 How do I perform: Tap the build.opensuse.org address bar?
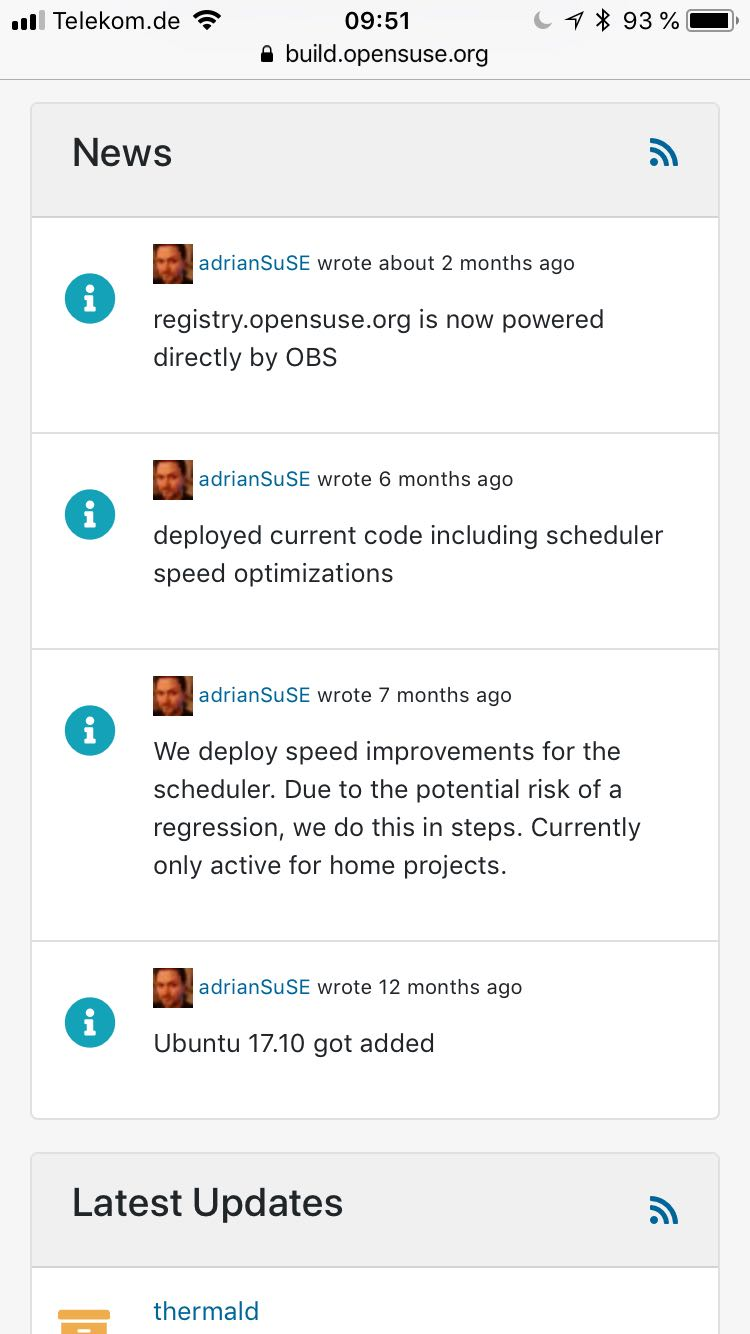[x=386, y=54]
